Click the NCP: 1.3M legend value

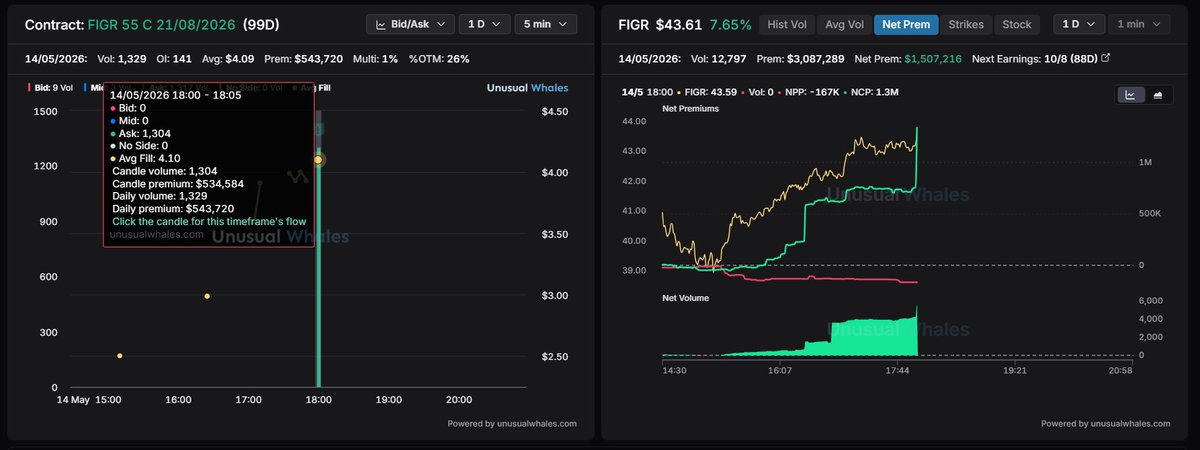coord(877,93)
